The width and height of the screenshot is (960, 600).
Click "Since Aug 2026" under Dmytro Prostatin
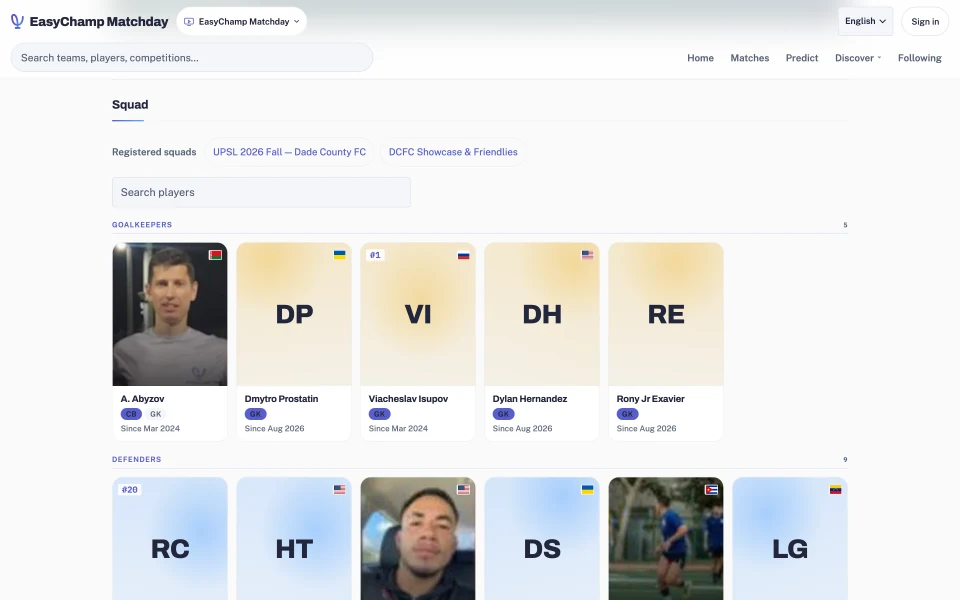(x=274, y=429)
